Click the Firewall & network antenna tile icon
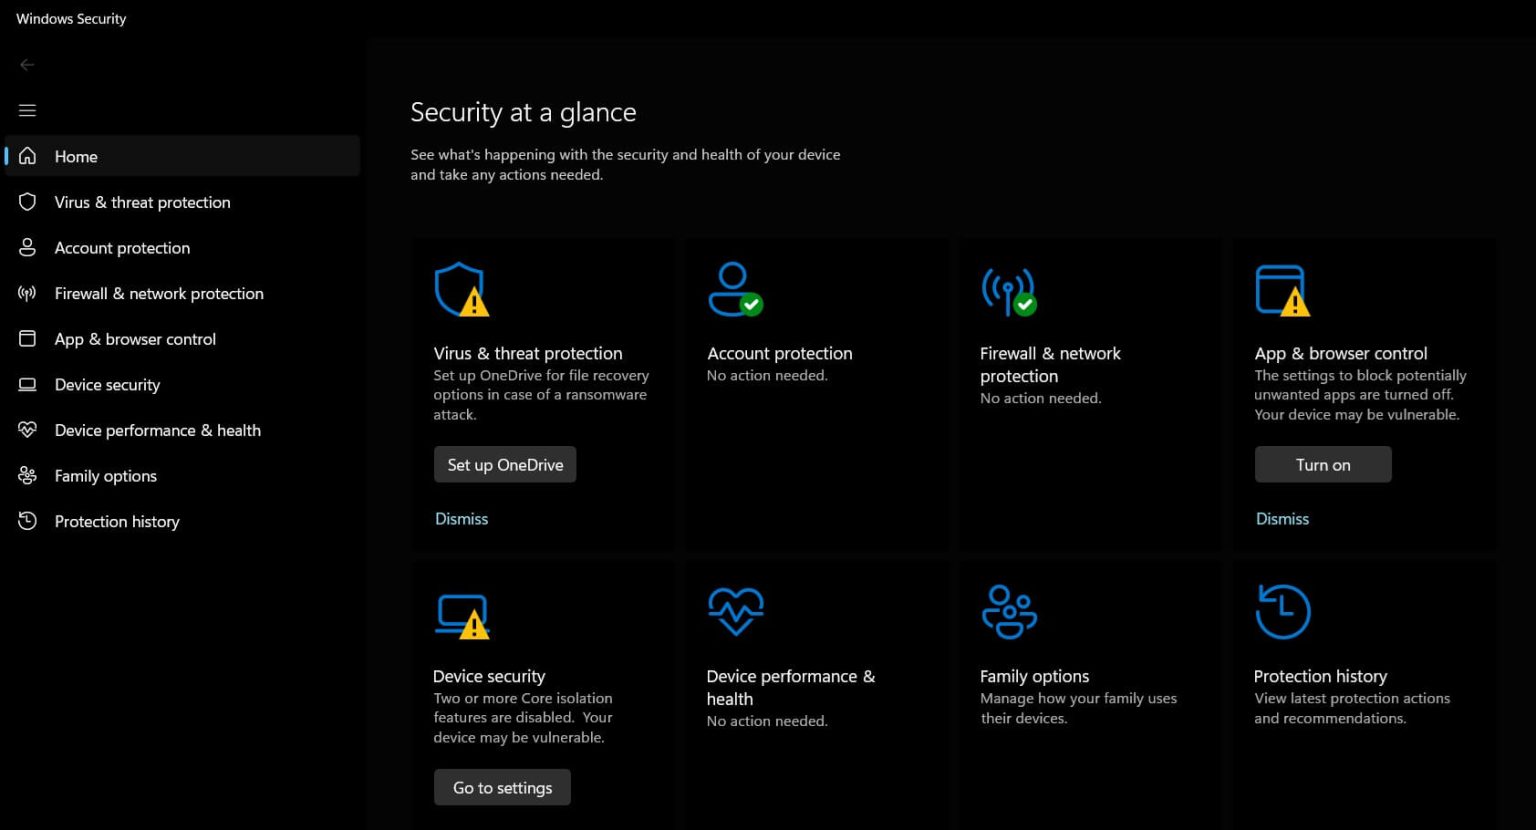This screenshot has width=1536, height=830. coord(1008,290)
